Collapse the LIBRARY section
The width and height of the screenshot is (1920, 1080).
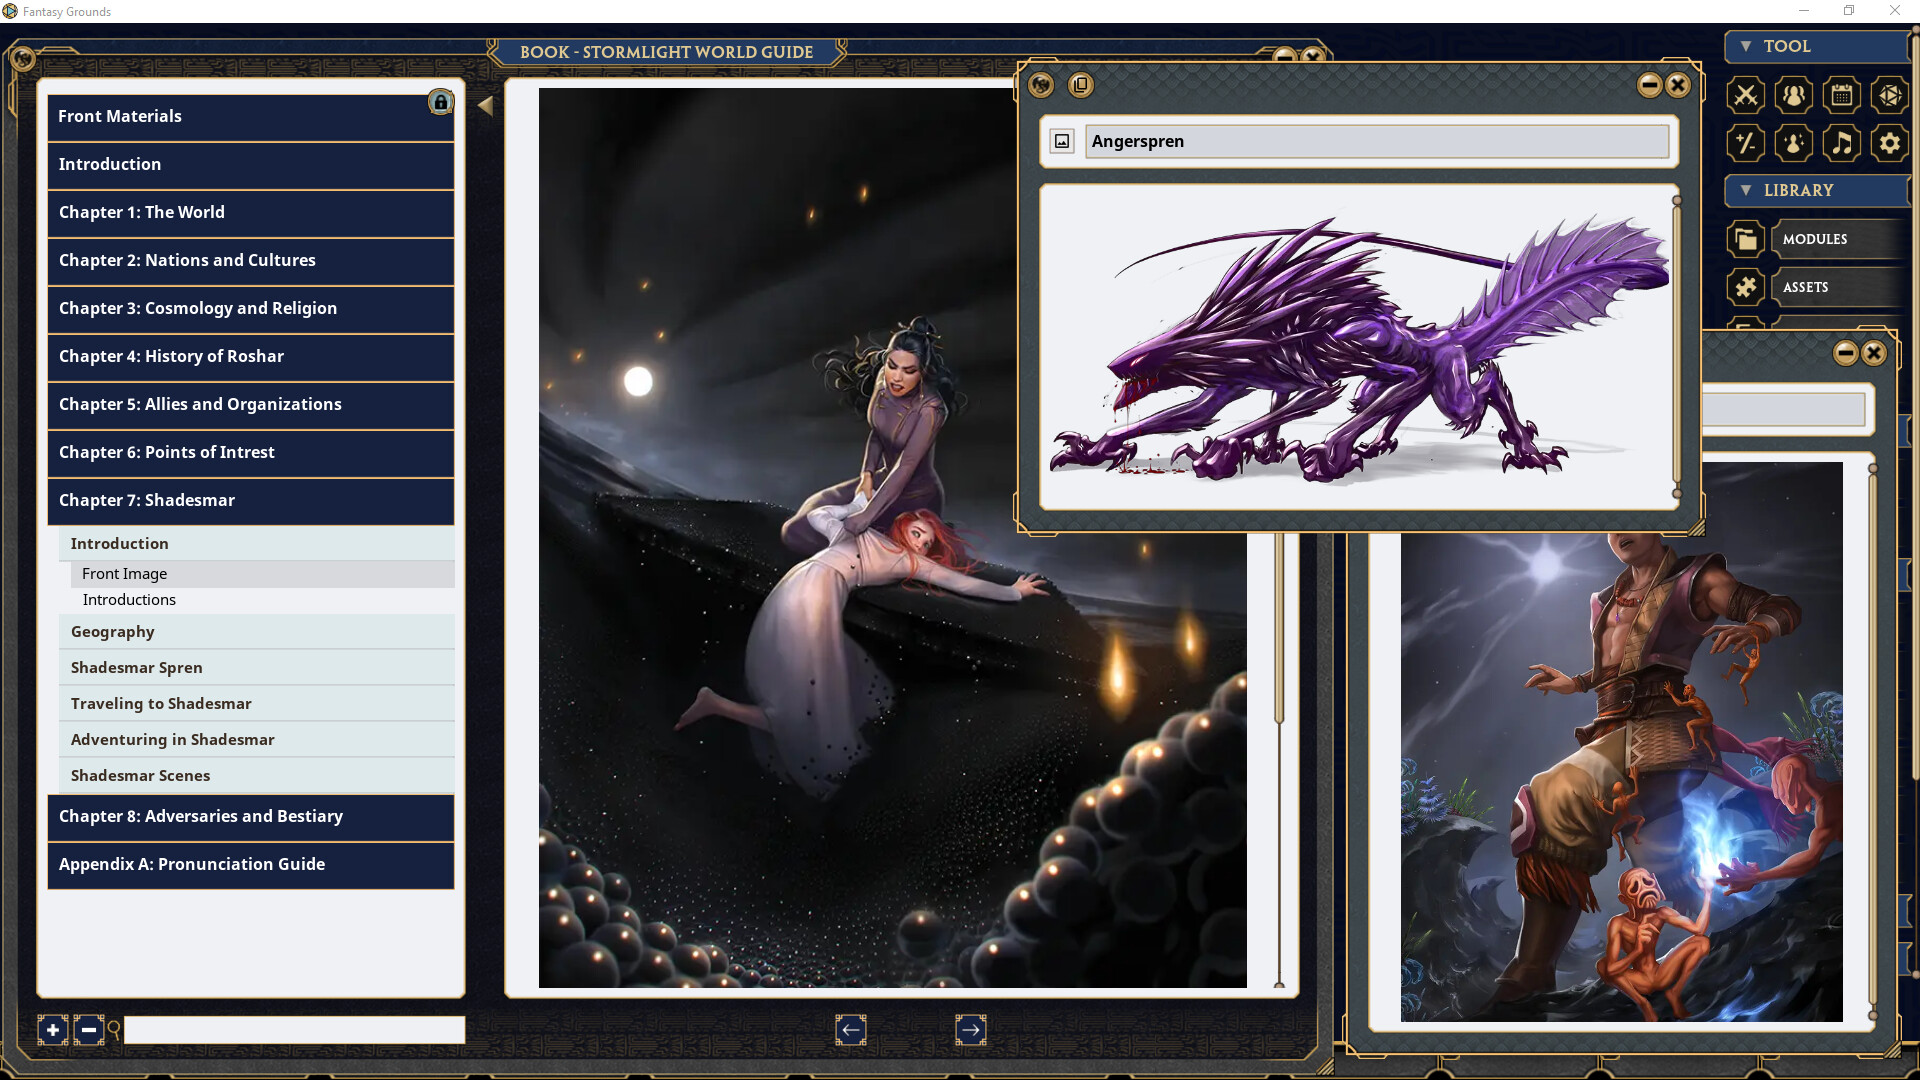1745,190
